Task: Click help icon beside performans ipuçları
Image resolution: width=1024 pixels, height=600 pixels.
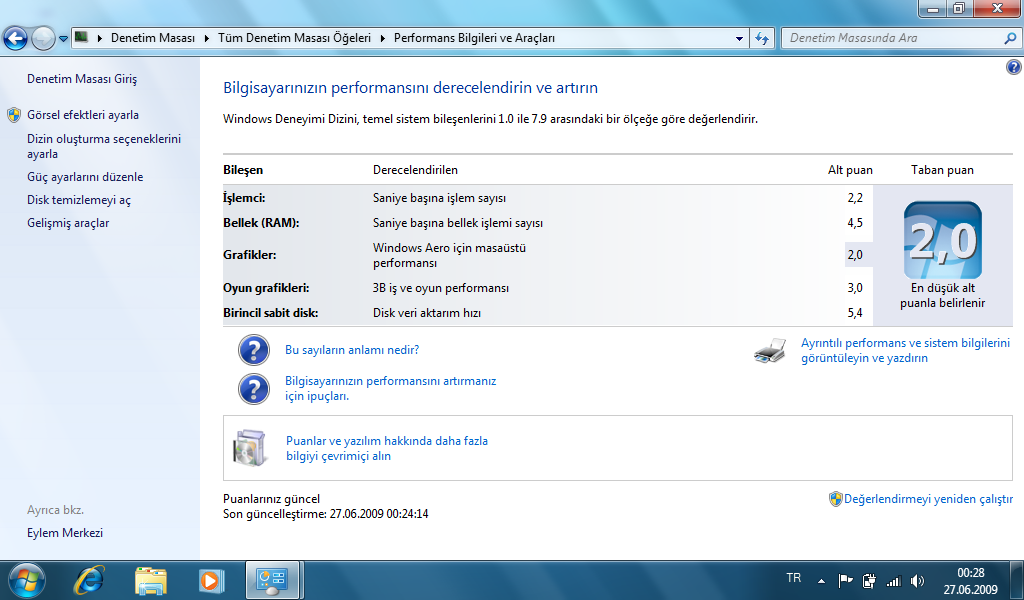Action: click(253, 389)
